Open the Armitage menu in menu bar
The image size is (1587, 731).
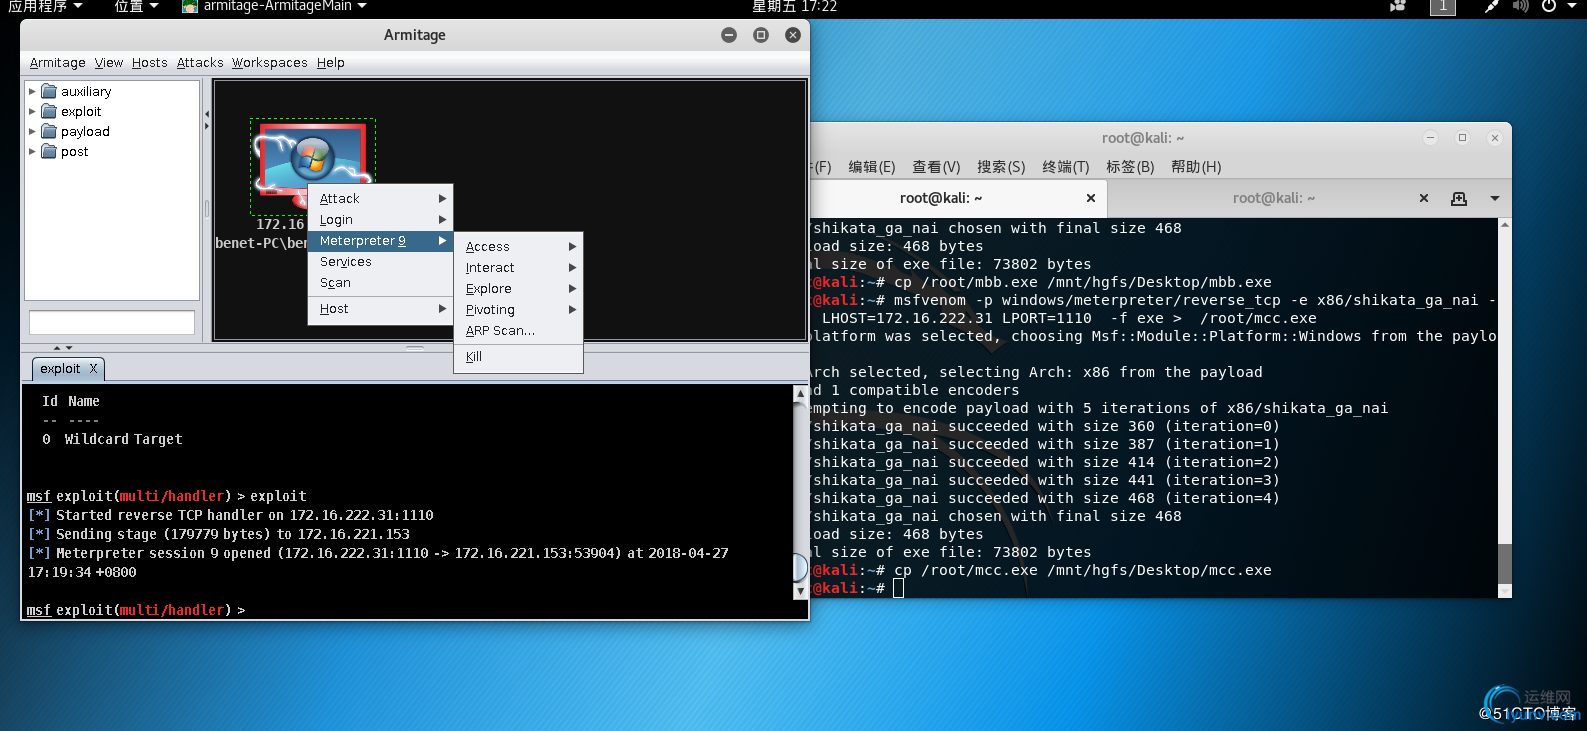pyautogui.click(x=57, y=62)
